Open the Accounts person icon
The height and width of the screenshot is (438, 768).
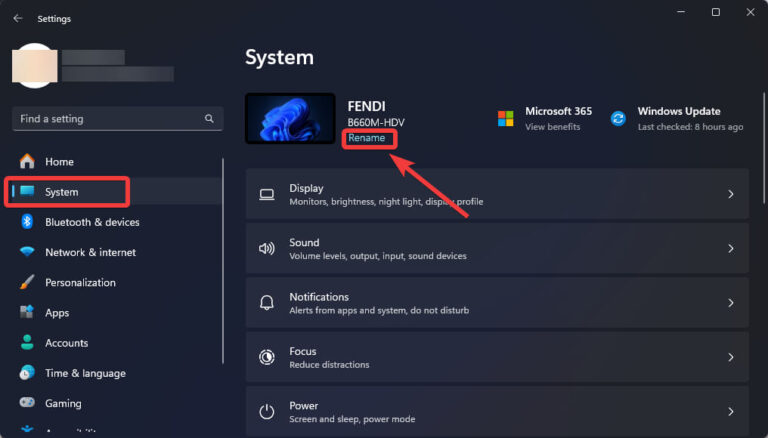(x=27, y=343)
